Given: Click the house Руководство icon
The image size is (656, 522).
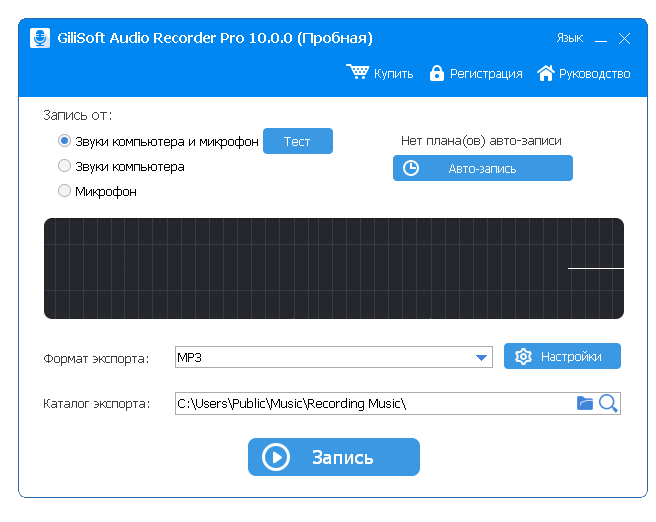Looking at the screenshot, I should tap(545, 73).
